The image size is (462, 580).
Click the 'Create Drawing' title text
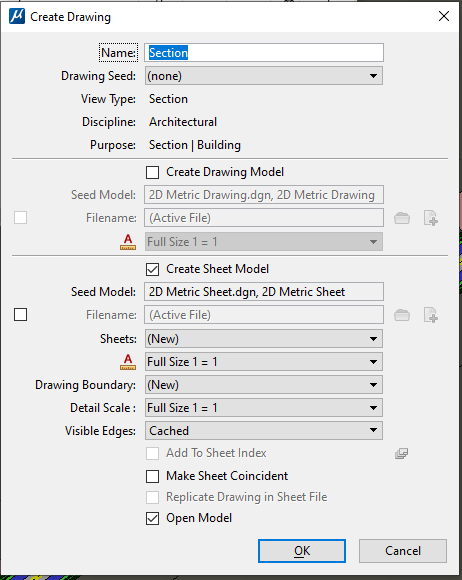point(70,17)
